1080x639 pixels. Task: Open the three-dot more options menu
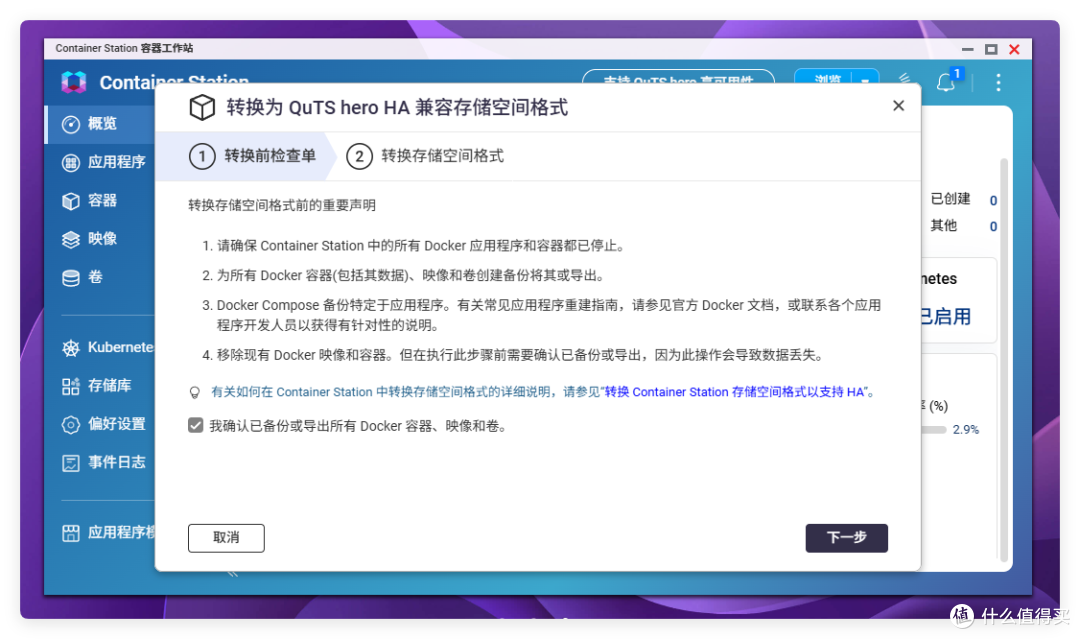tap(998, 83)
